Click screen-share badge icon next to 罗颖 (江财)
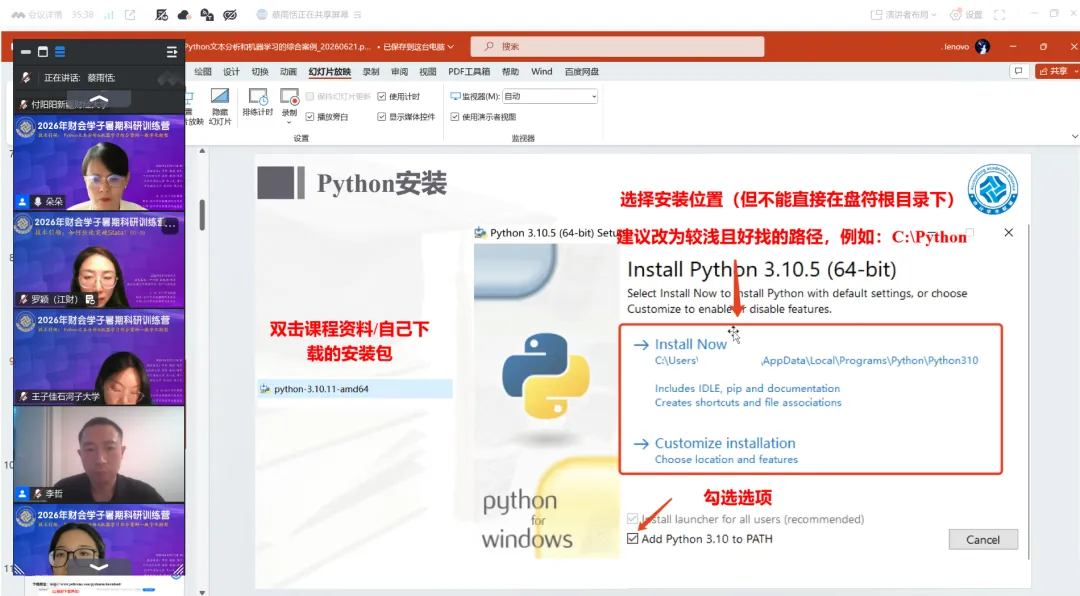The height and width of the screenshot is (596, 1080). point(90,299)
